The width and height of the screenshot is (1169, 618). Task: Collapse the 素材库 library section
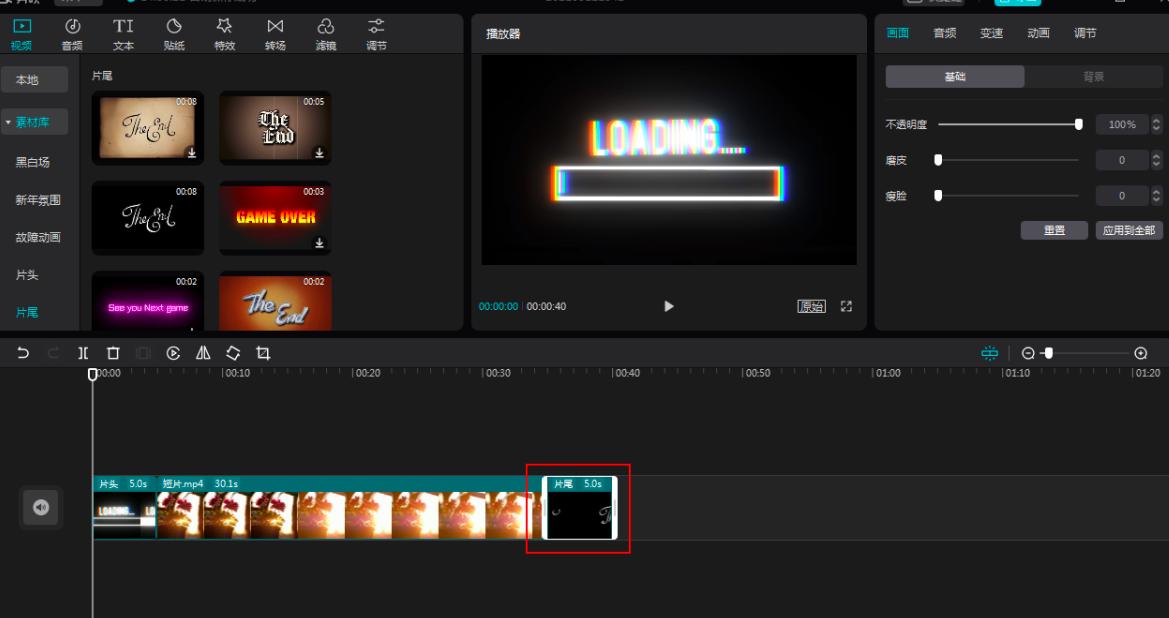pyautogui.click(x=35, y=123)
